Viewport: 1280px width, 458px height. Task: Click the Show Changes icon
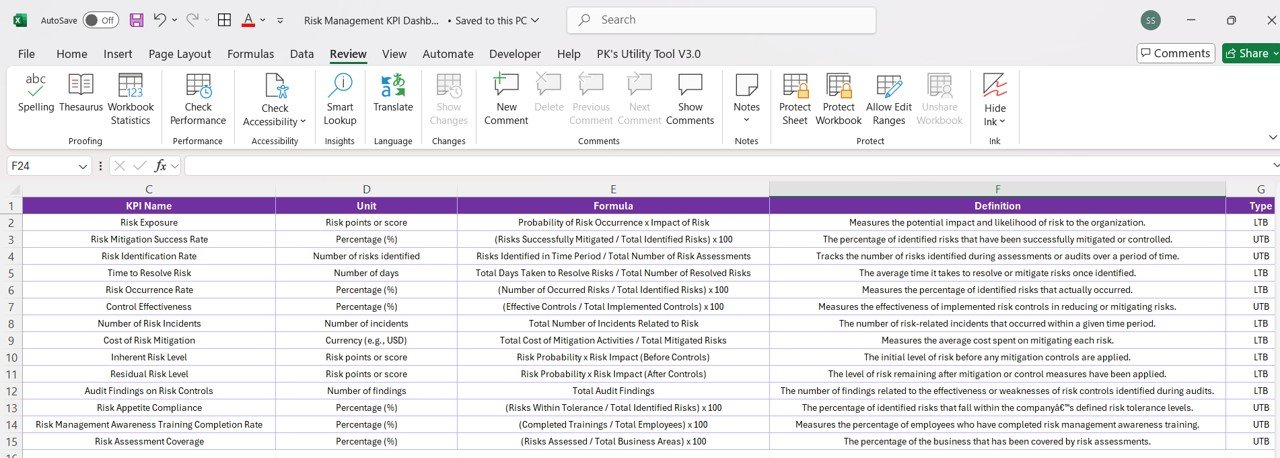449,85
